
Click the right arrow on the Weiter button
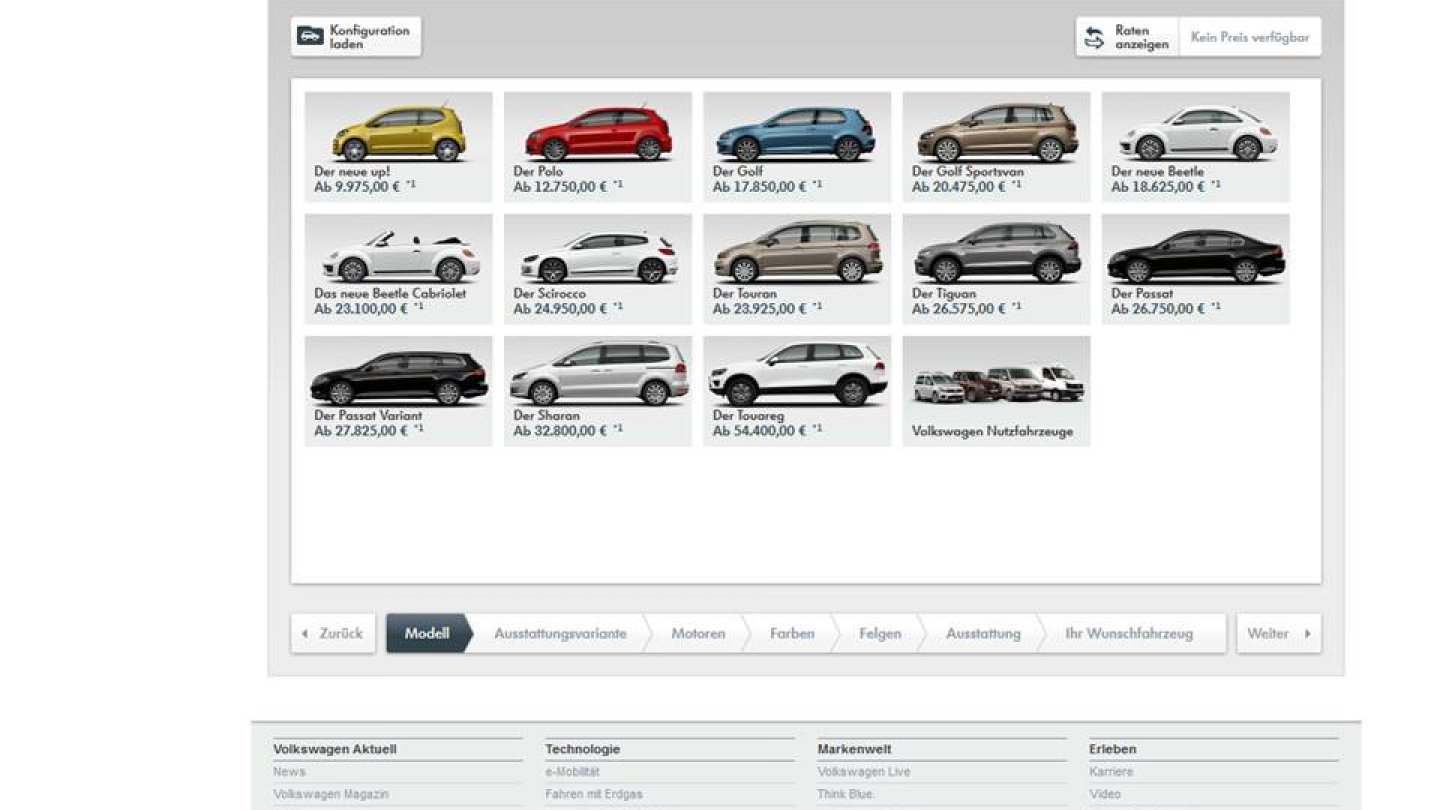click(x=1308, y=632)
